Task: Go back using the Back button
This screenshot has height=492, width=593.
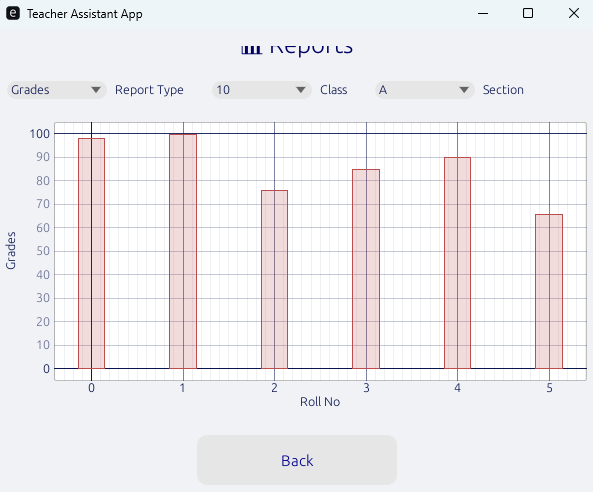Action: point(297,460)
